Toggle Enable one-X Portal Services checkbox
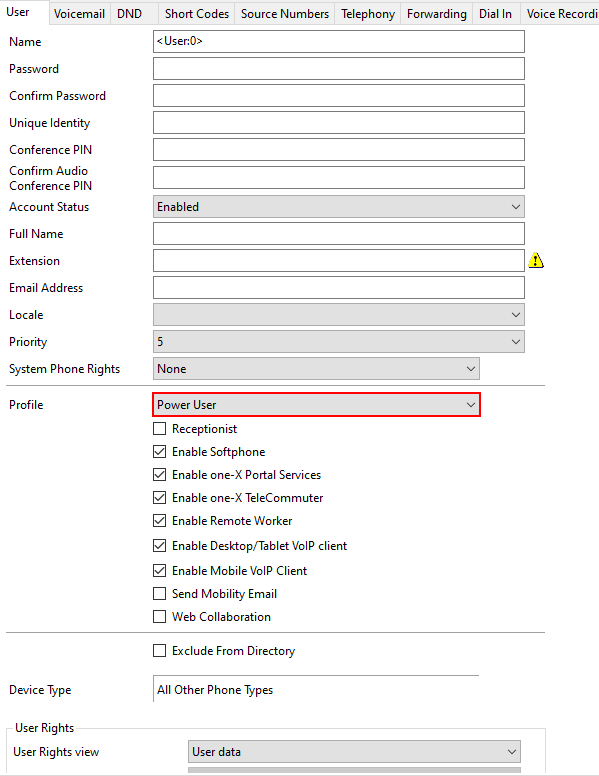 [159, 475]
